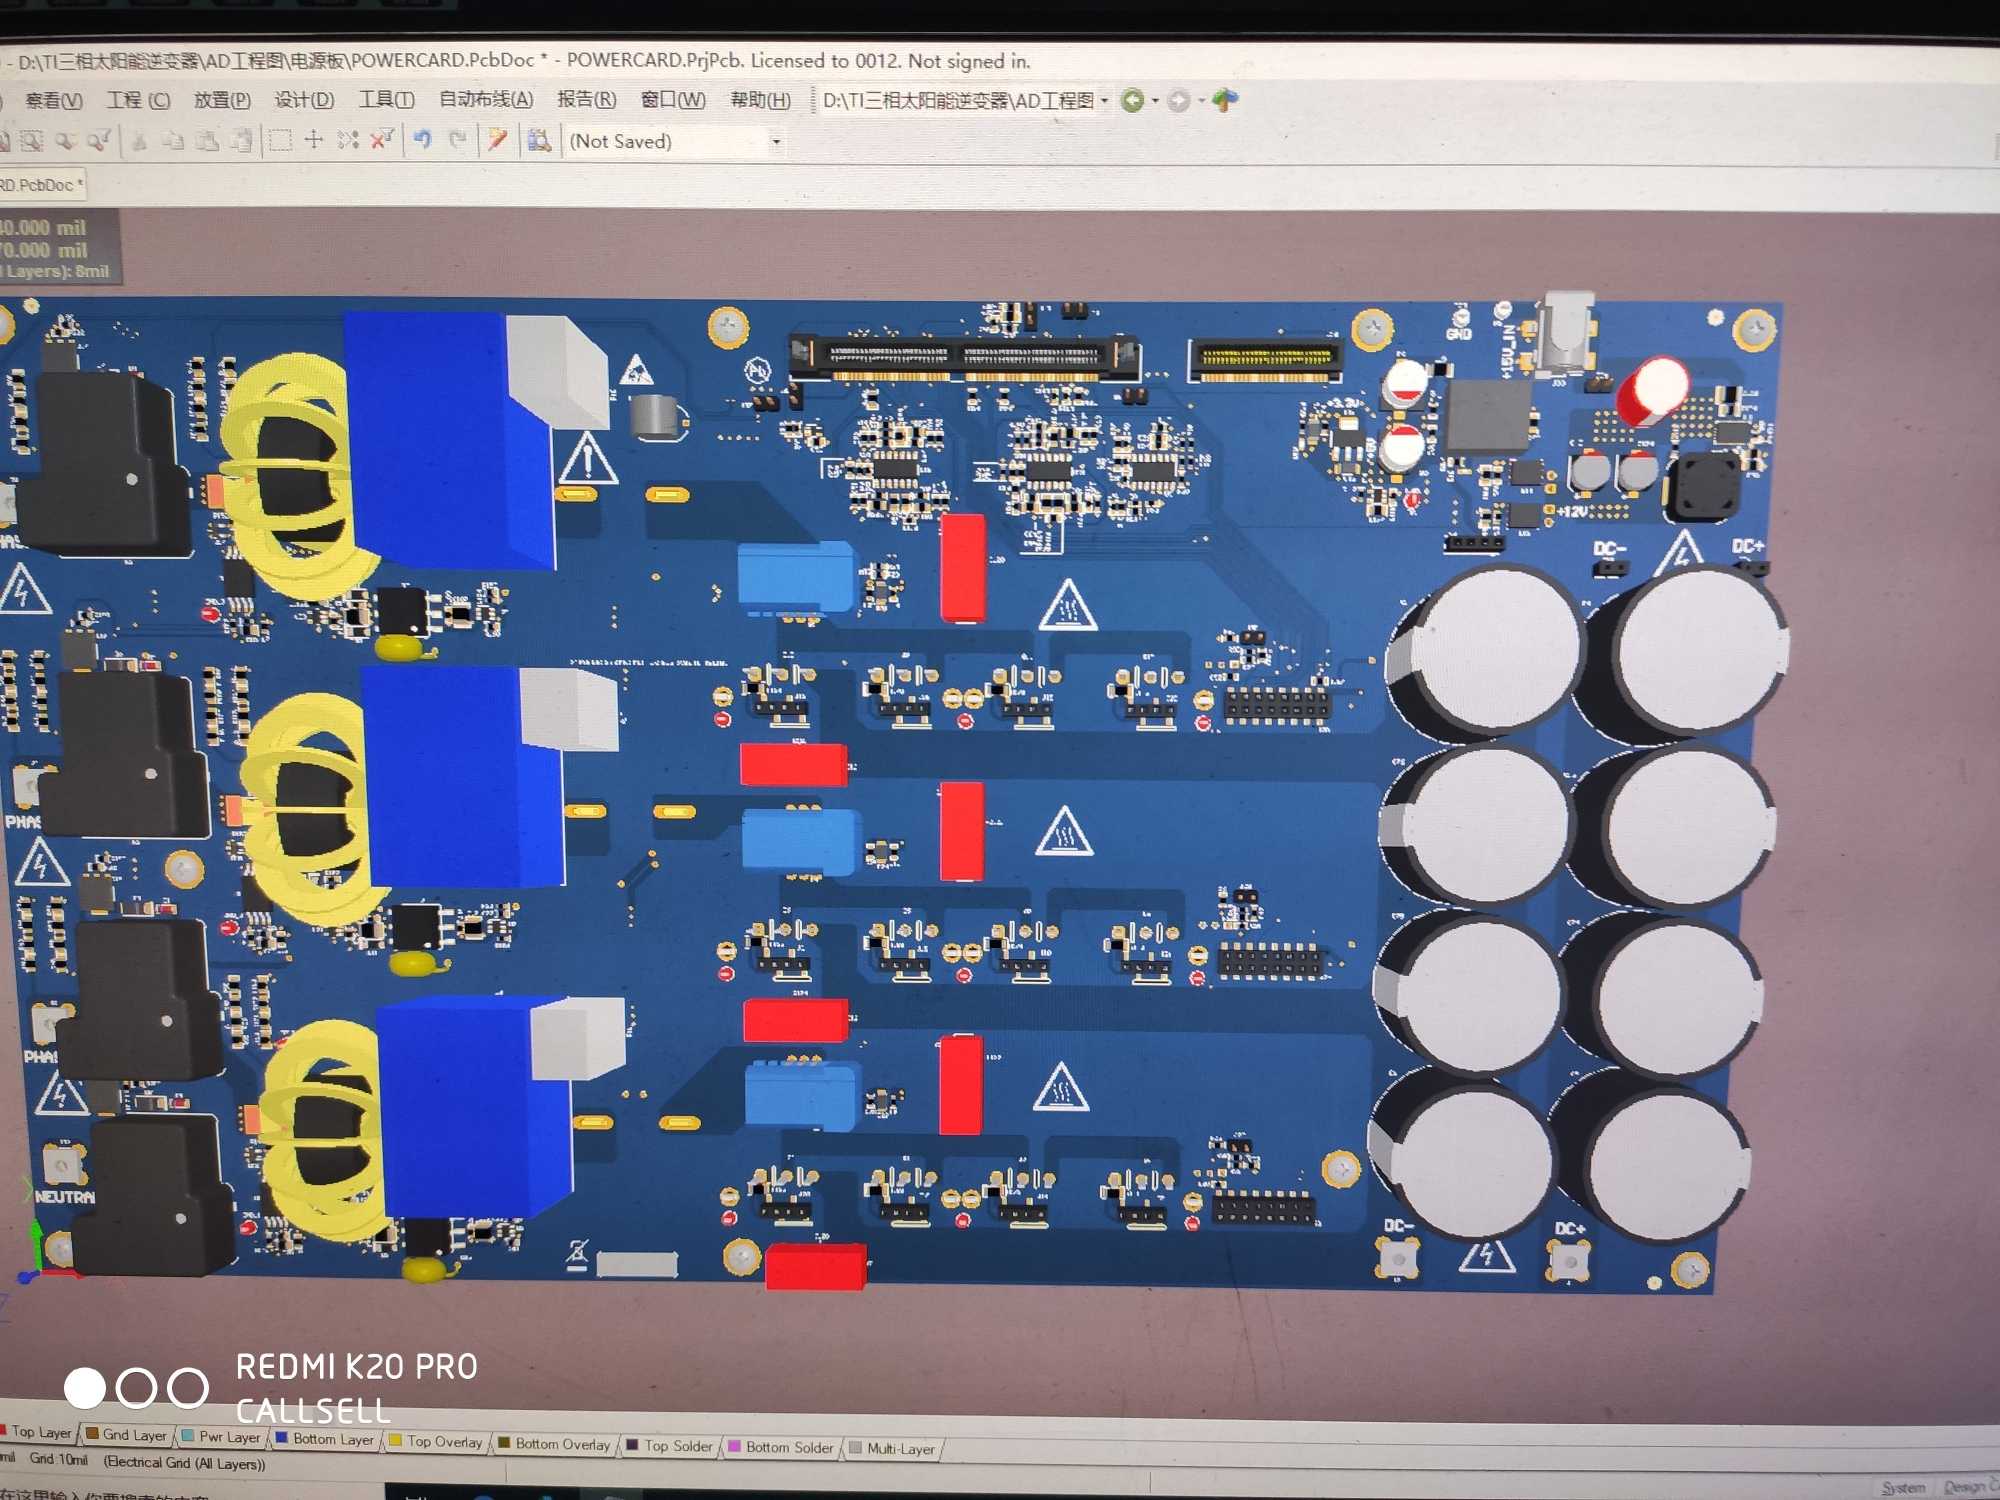Go forward with grey navigation arrow
This screenshot has width=2000, height=1500.
pyautogui.click(x=1179, y=100)
